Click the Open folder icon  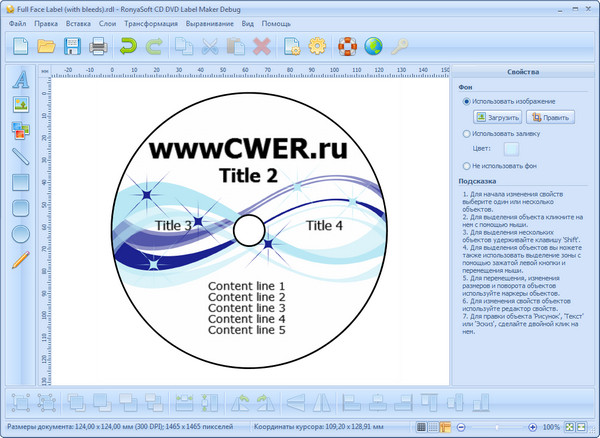point(47,46)
